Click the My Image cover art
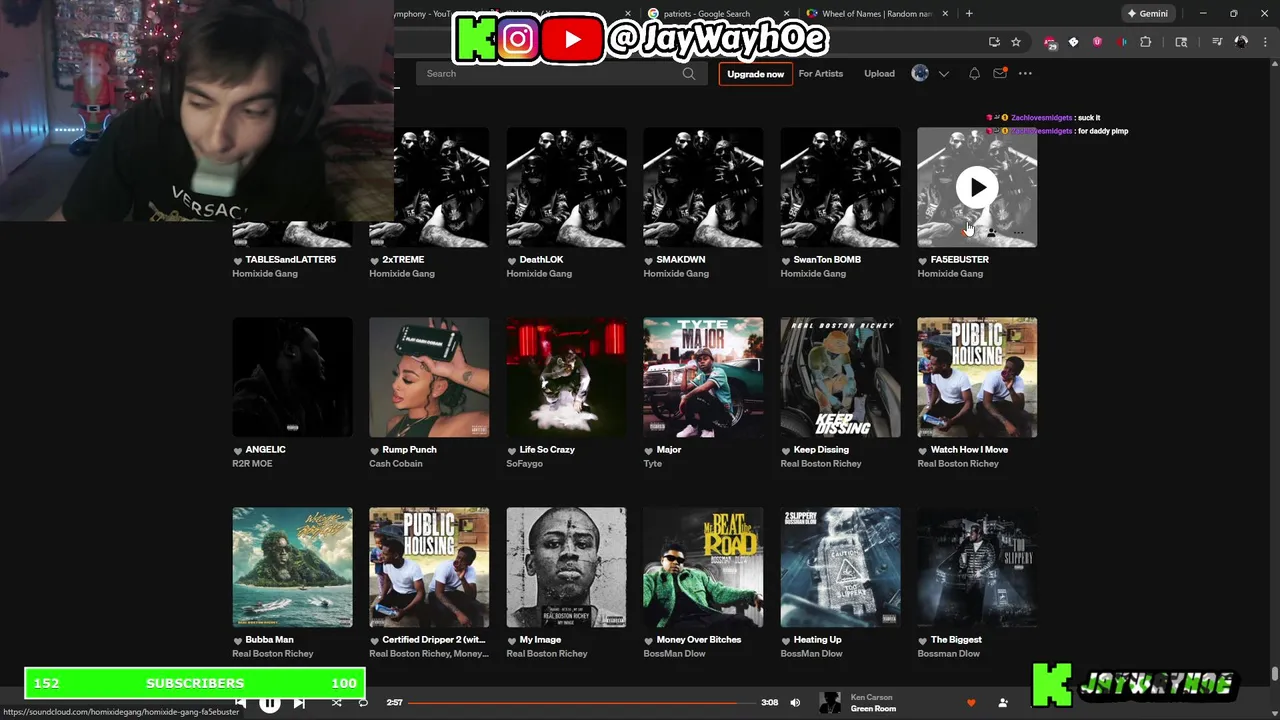This screenshot has height=720, width=1280. pyautogui.click(x=566, y=567)
